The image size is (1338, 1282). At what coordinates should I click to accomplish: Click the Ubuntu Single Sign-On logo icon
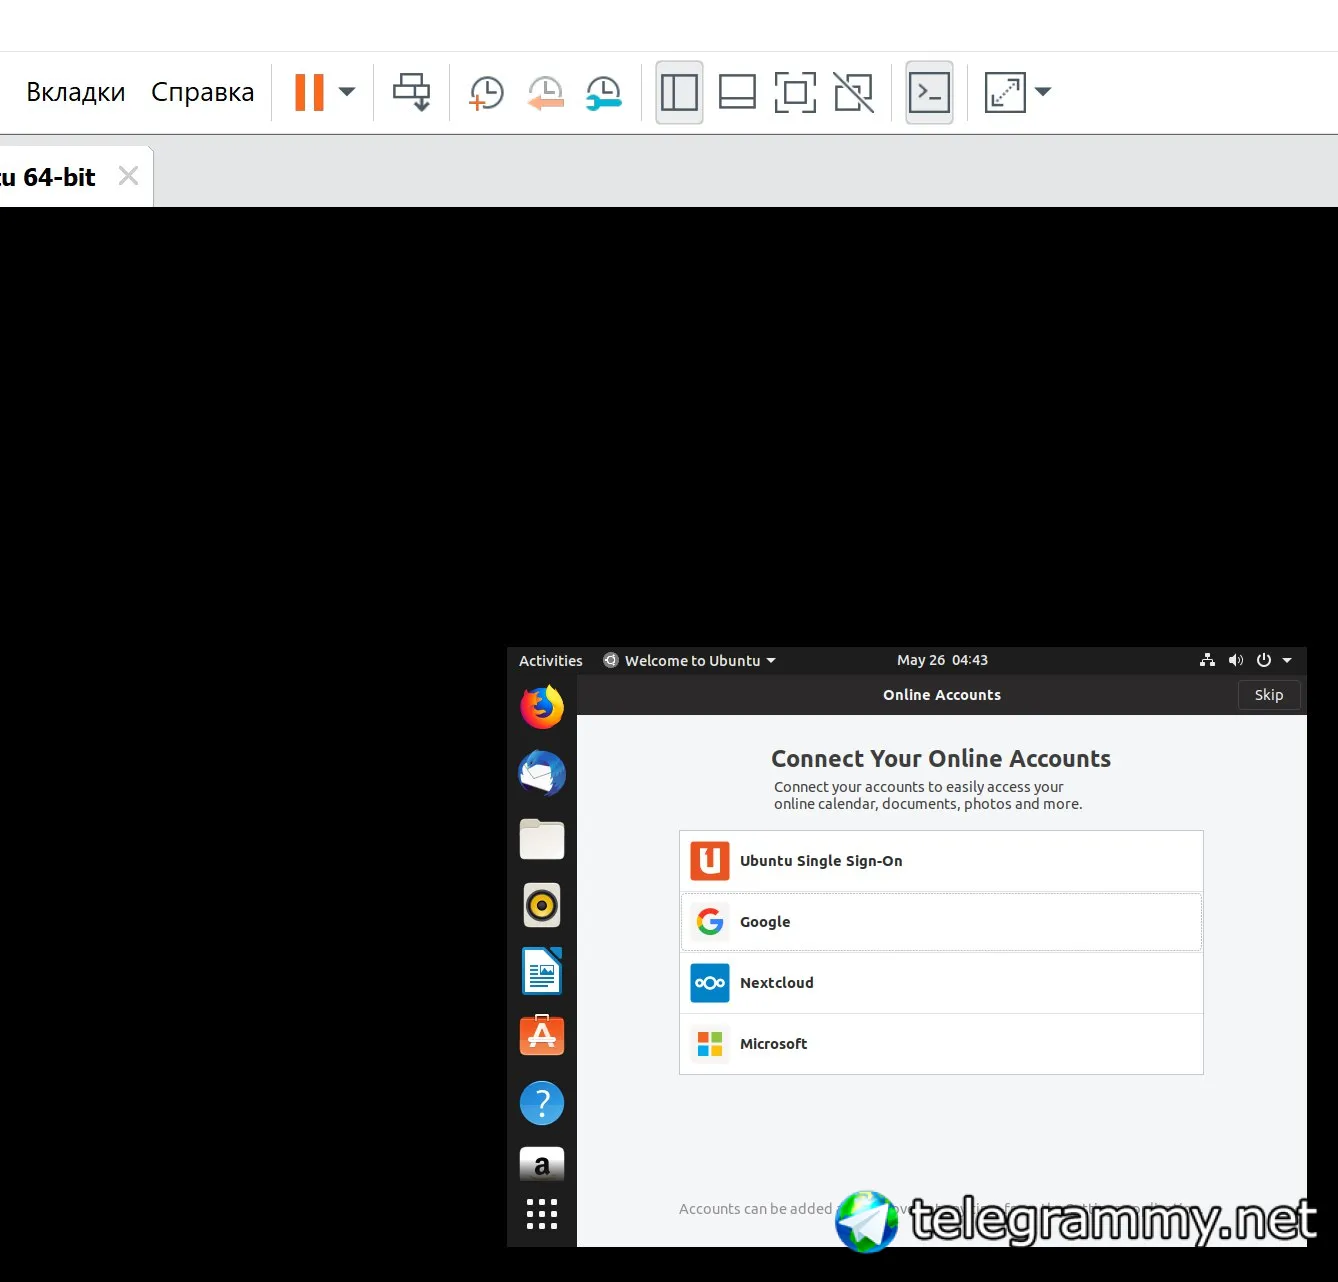point(710,861)
